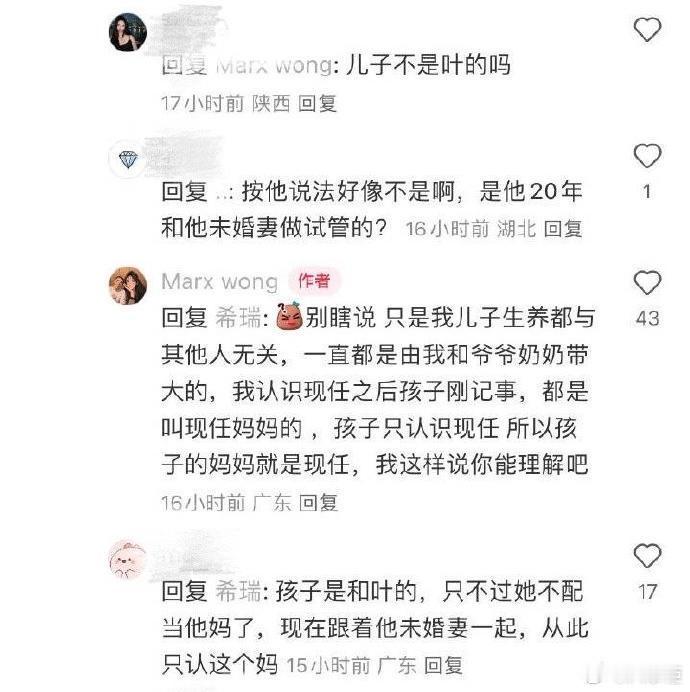Open the pink cartoon avatar profile

[128, 559]
